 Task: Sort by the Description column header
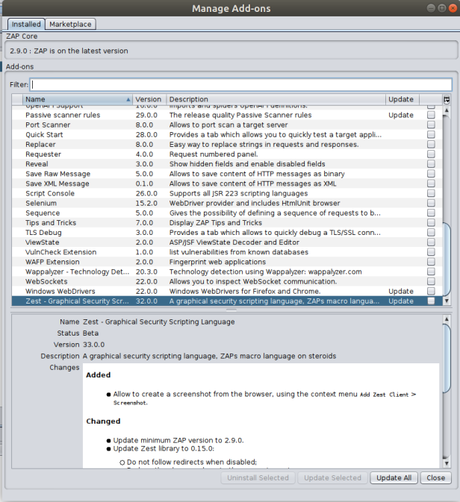click(x=276, y=99)
